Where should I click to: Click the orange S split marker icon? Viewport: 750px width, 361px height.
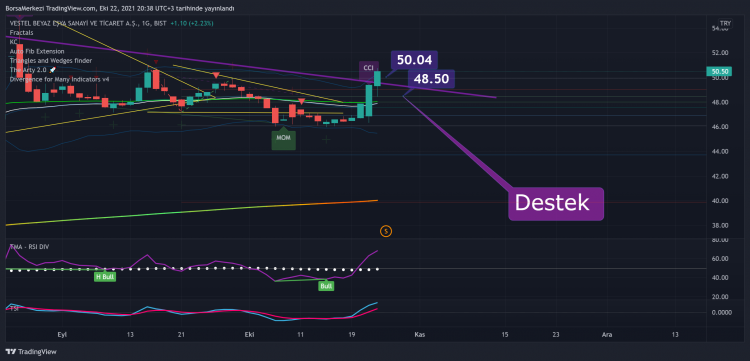coord(386,231)
